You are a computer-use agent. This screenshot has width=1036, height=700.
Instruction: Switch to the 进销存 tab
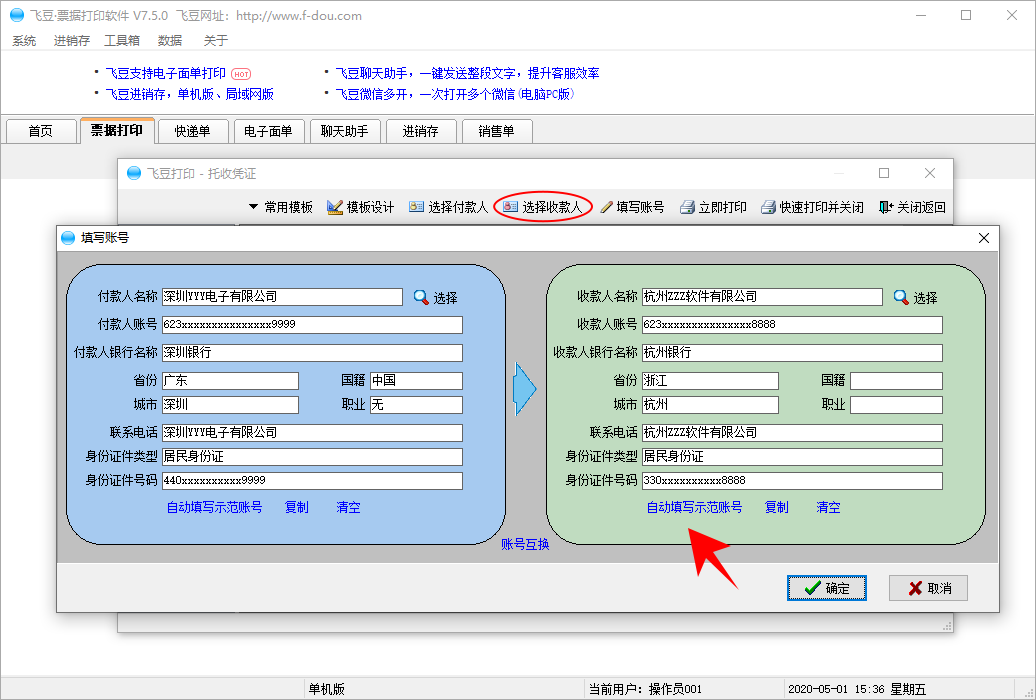click(420, 131)
